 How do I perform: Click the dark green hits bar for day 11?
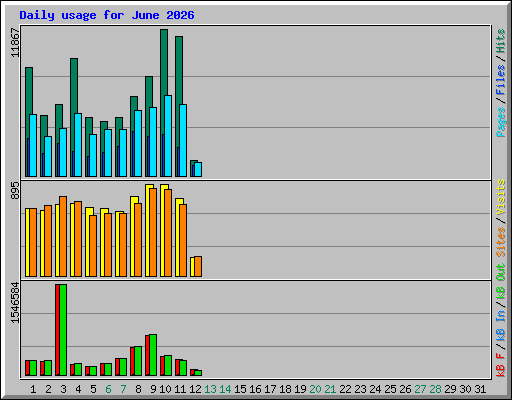179,70
